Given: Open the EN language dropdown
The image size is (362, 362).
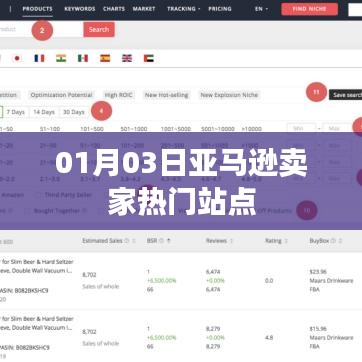Looking at the screenshot, I should pos(261,9).
